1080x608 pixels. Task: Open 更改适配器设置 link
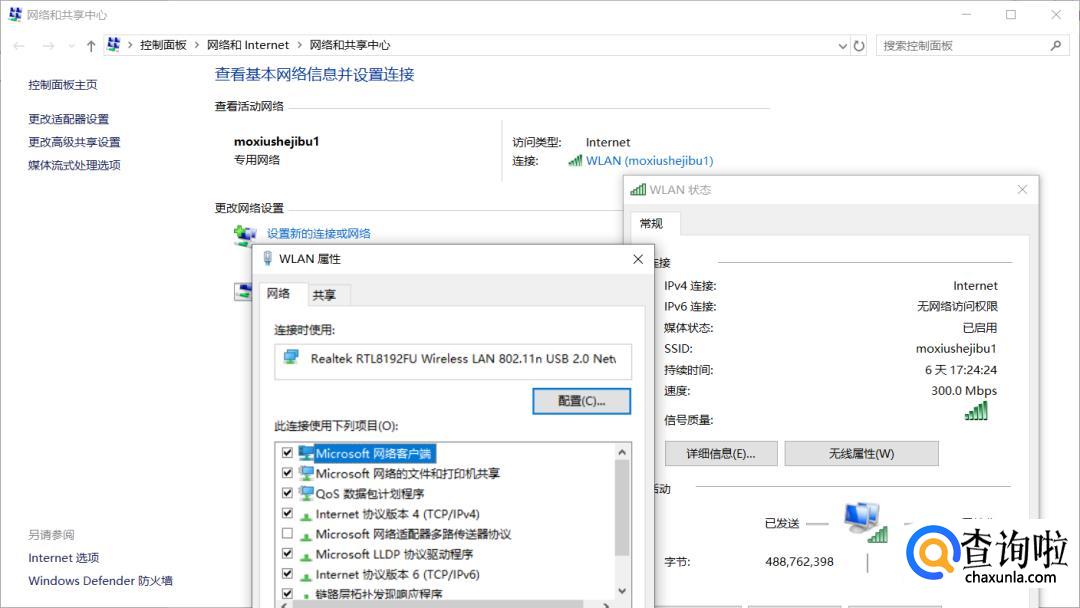click(x=69, y=119)
